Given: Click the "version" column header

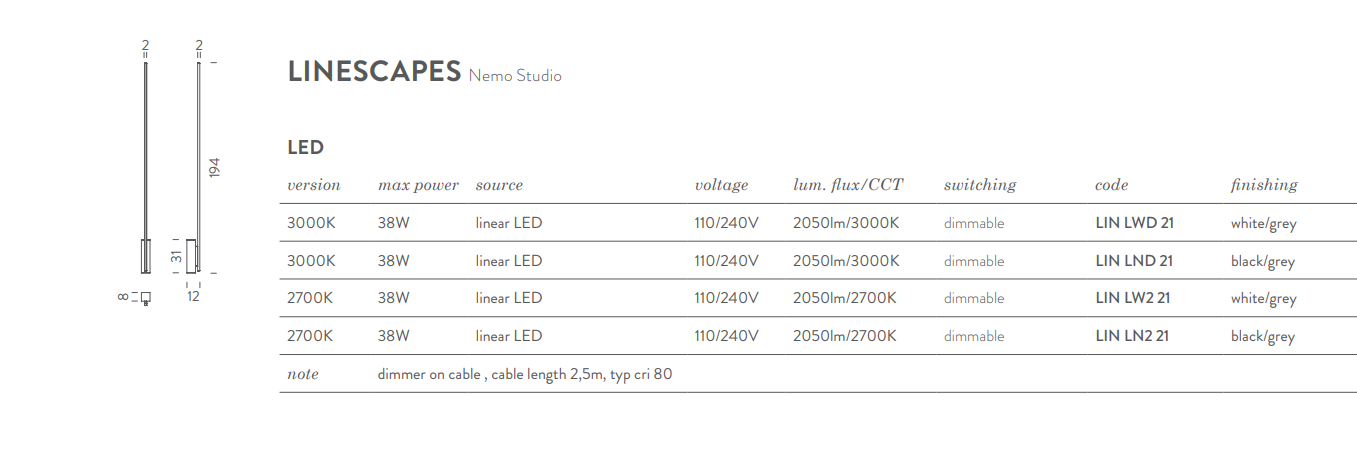Looking at the screenshot, I should (314, 185).
